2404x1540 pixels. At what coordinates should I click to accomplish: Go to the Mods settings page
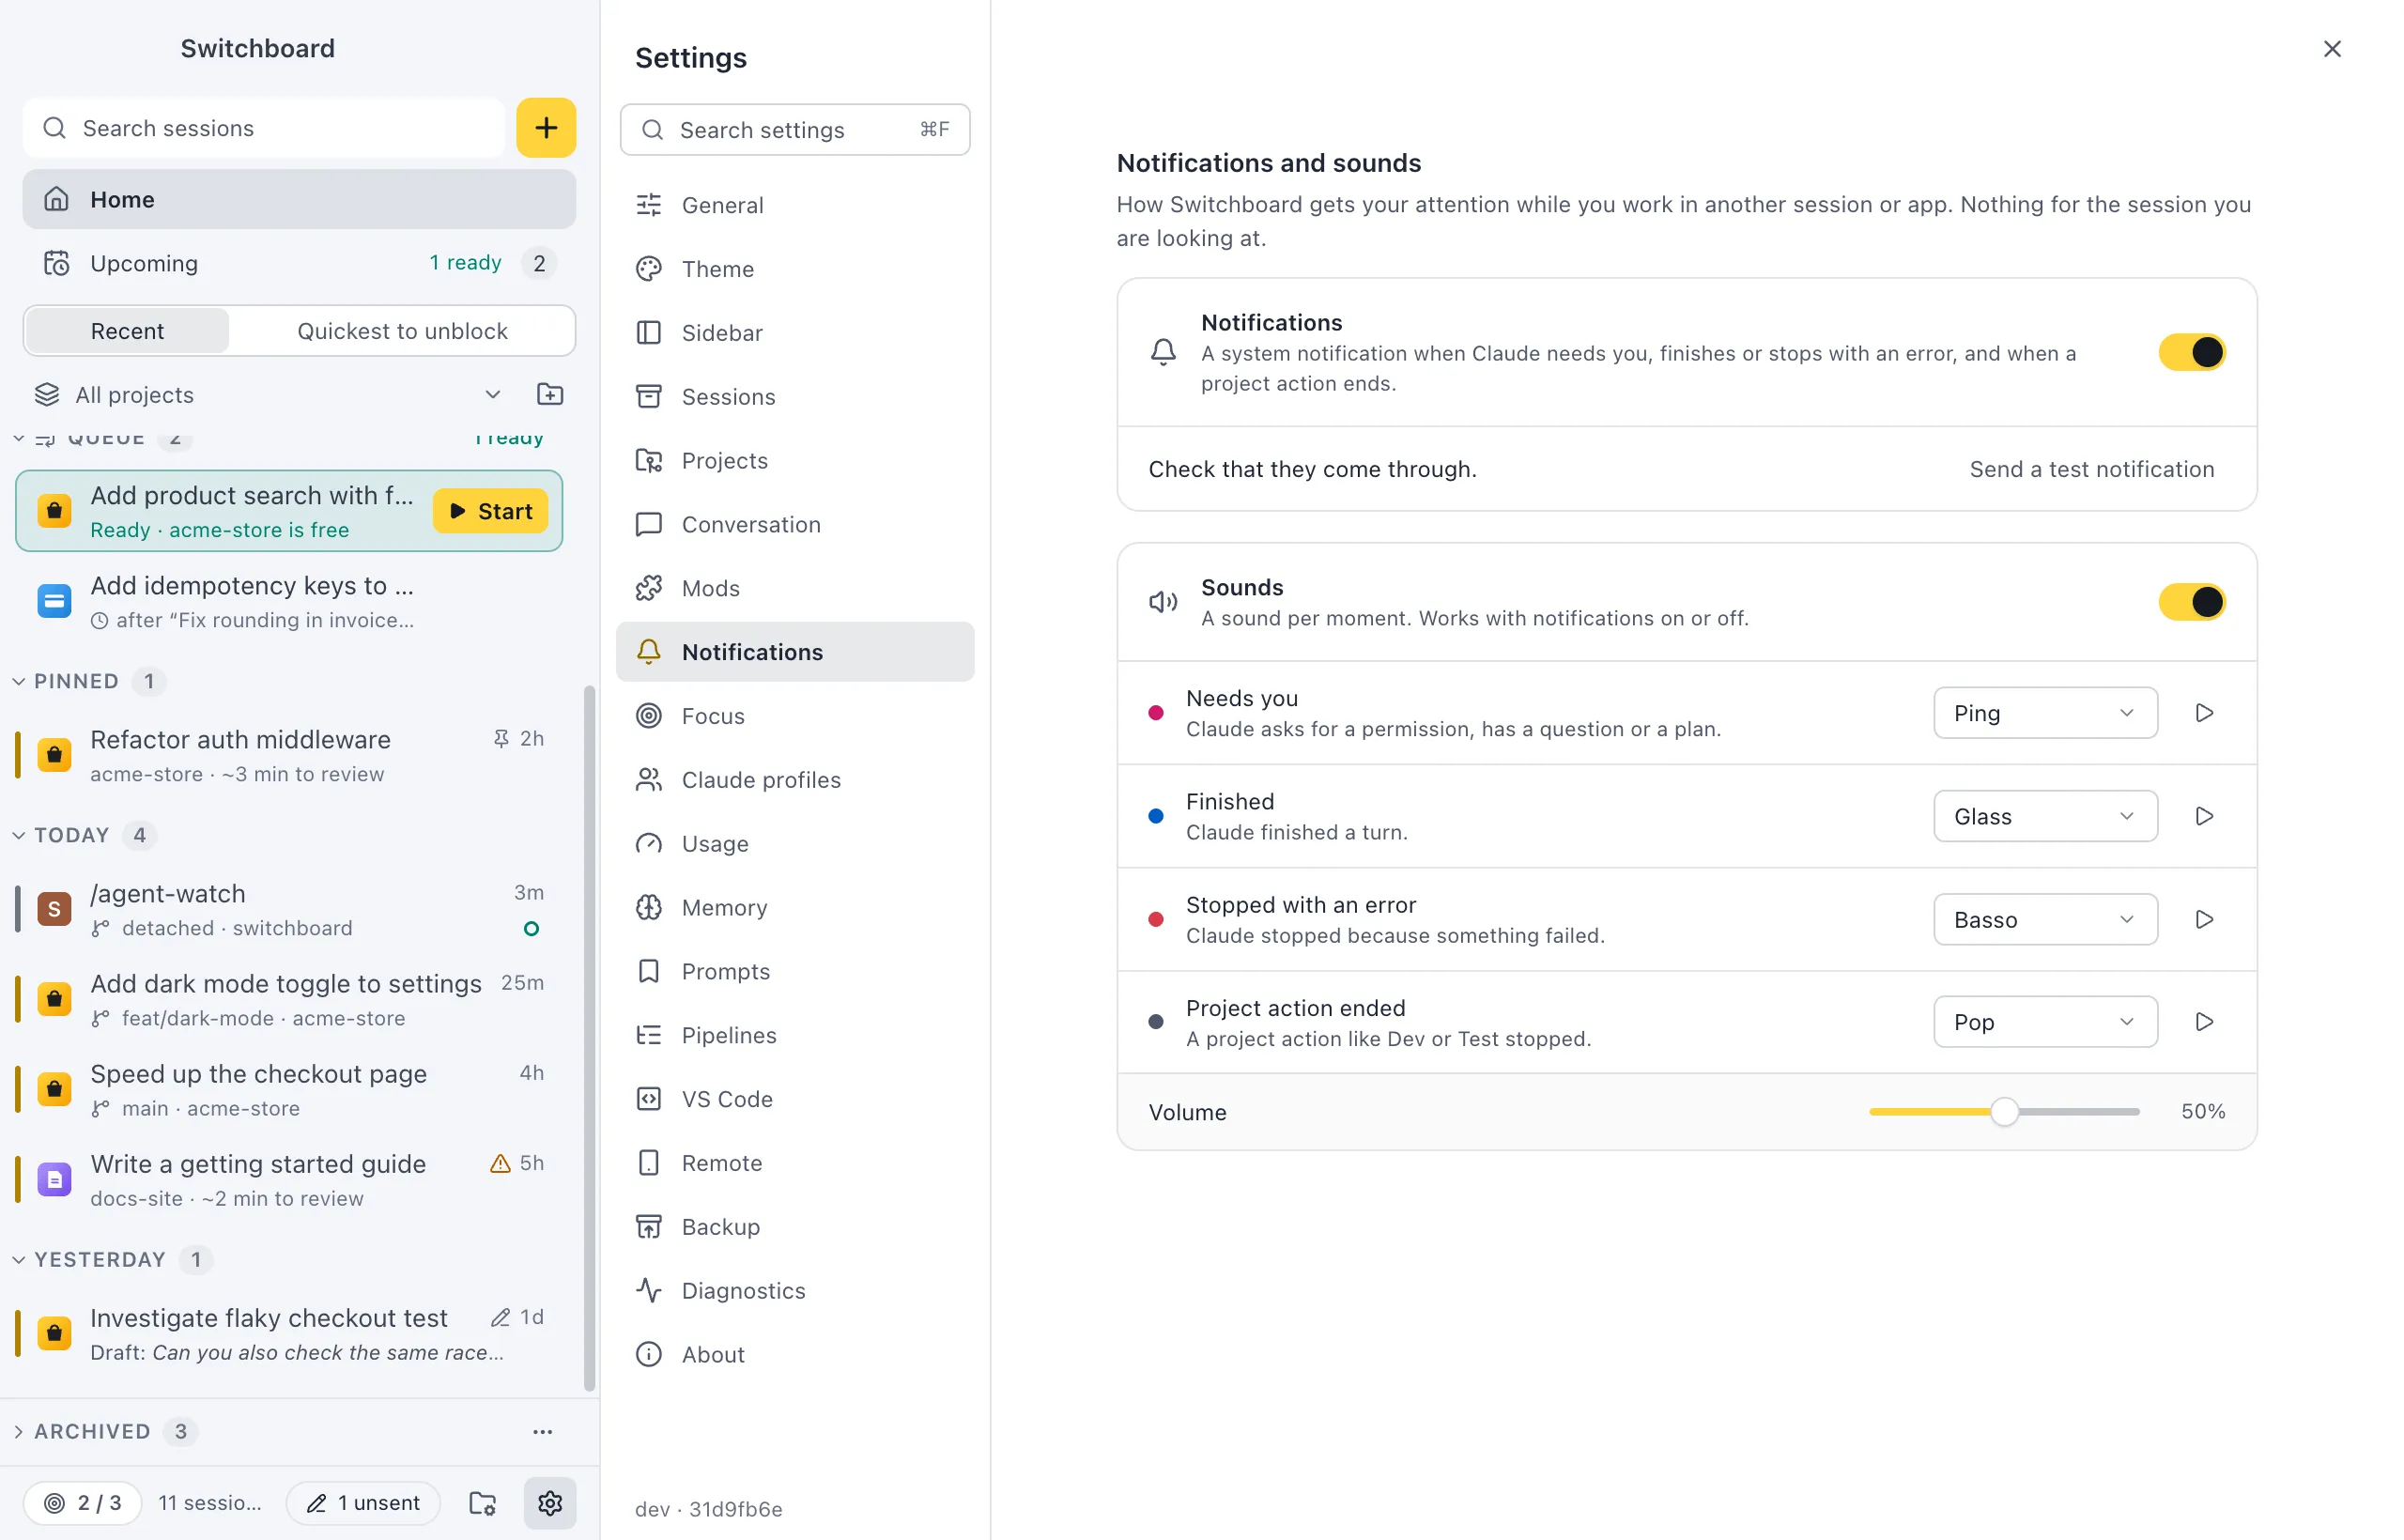[795, 587]
